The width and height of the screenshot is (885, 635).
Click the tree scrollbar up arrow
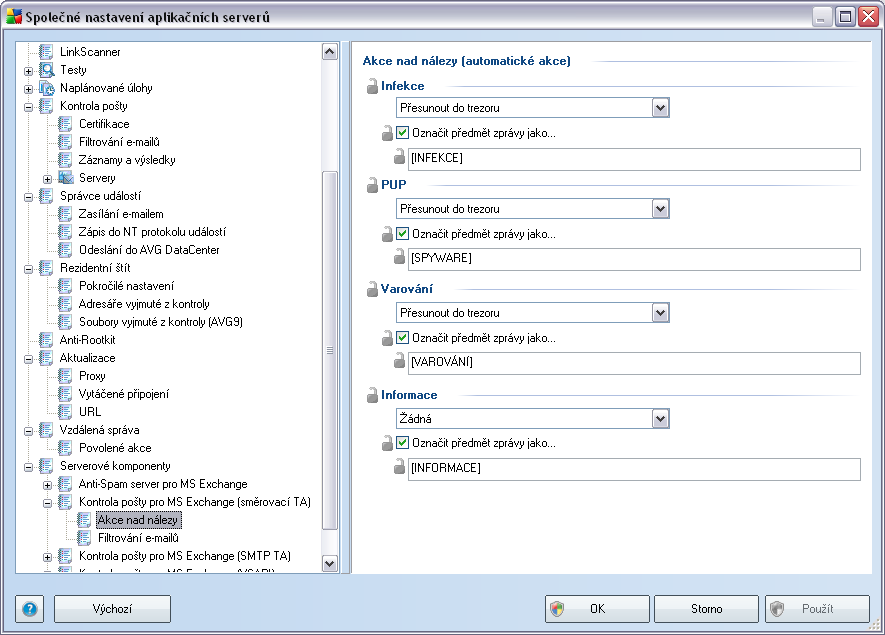(x=330, y=52)
